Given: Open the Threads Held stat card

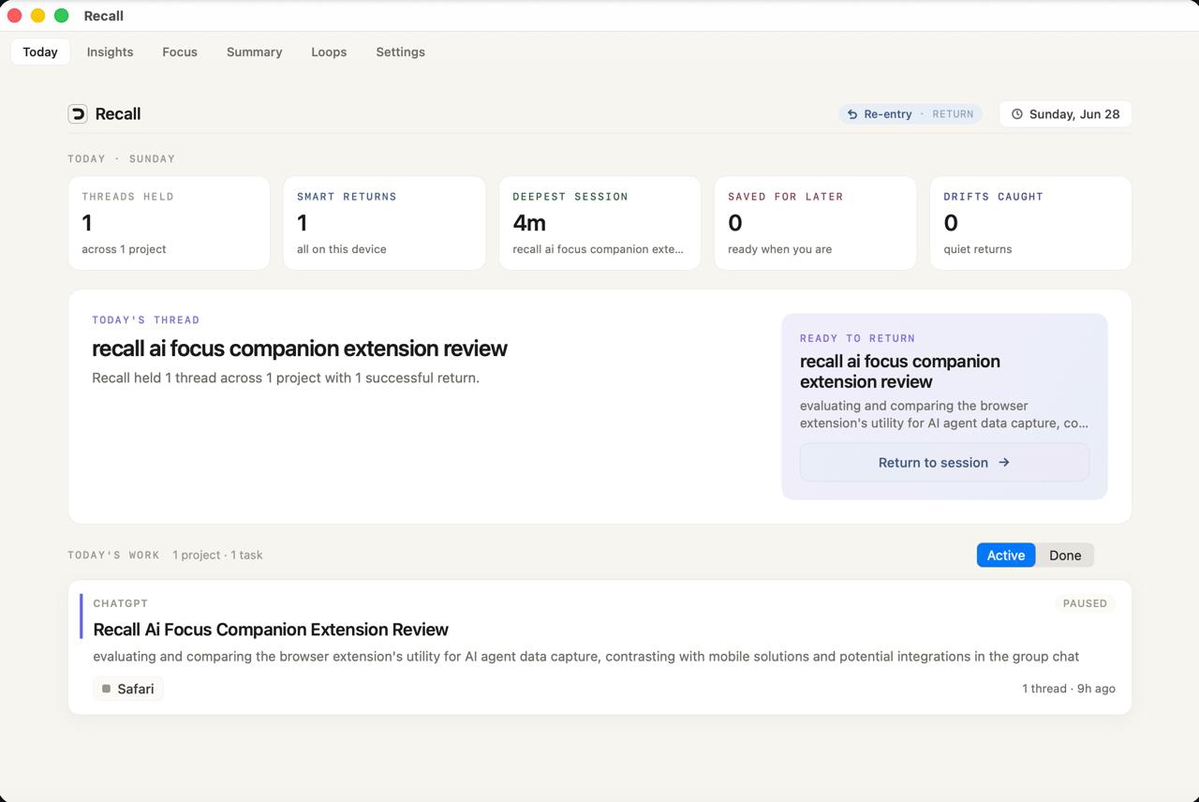Looking at the screenshot, I should (x=169, y=223).
